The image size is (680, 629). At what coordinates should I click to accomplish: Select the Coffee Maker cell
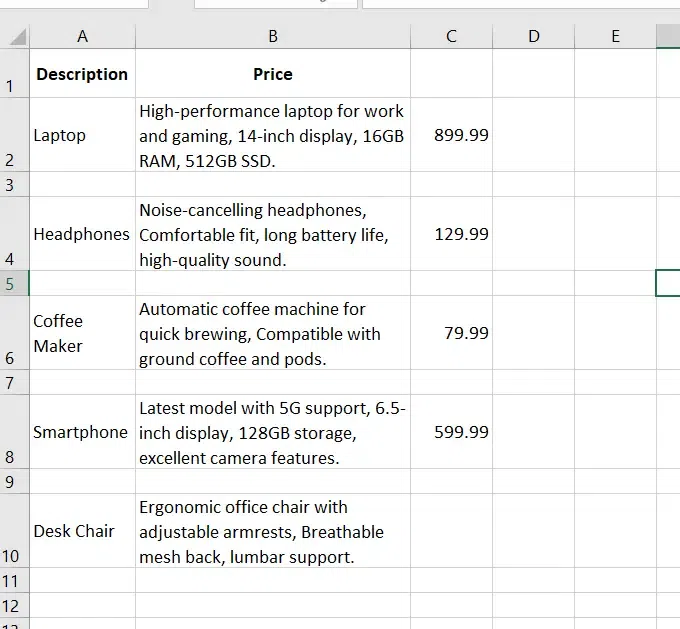pyautogui.click(x=82, y=333)
